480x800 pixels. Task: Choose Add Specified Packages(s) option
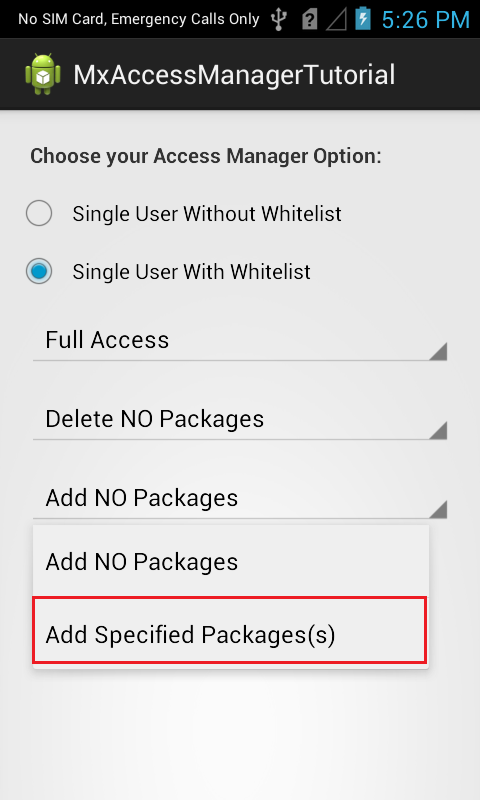click(230, 631)
